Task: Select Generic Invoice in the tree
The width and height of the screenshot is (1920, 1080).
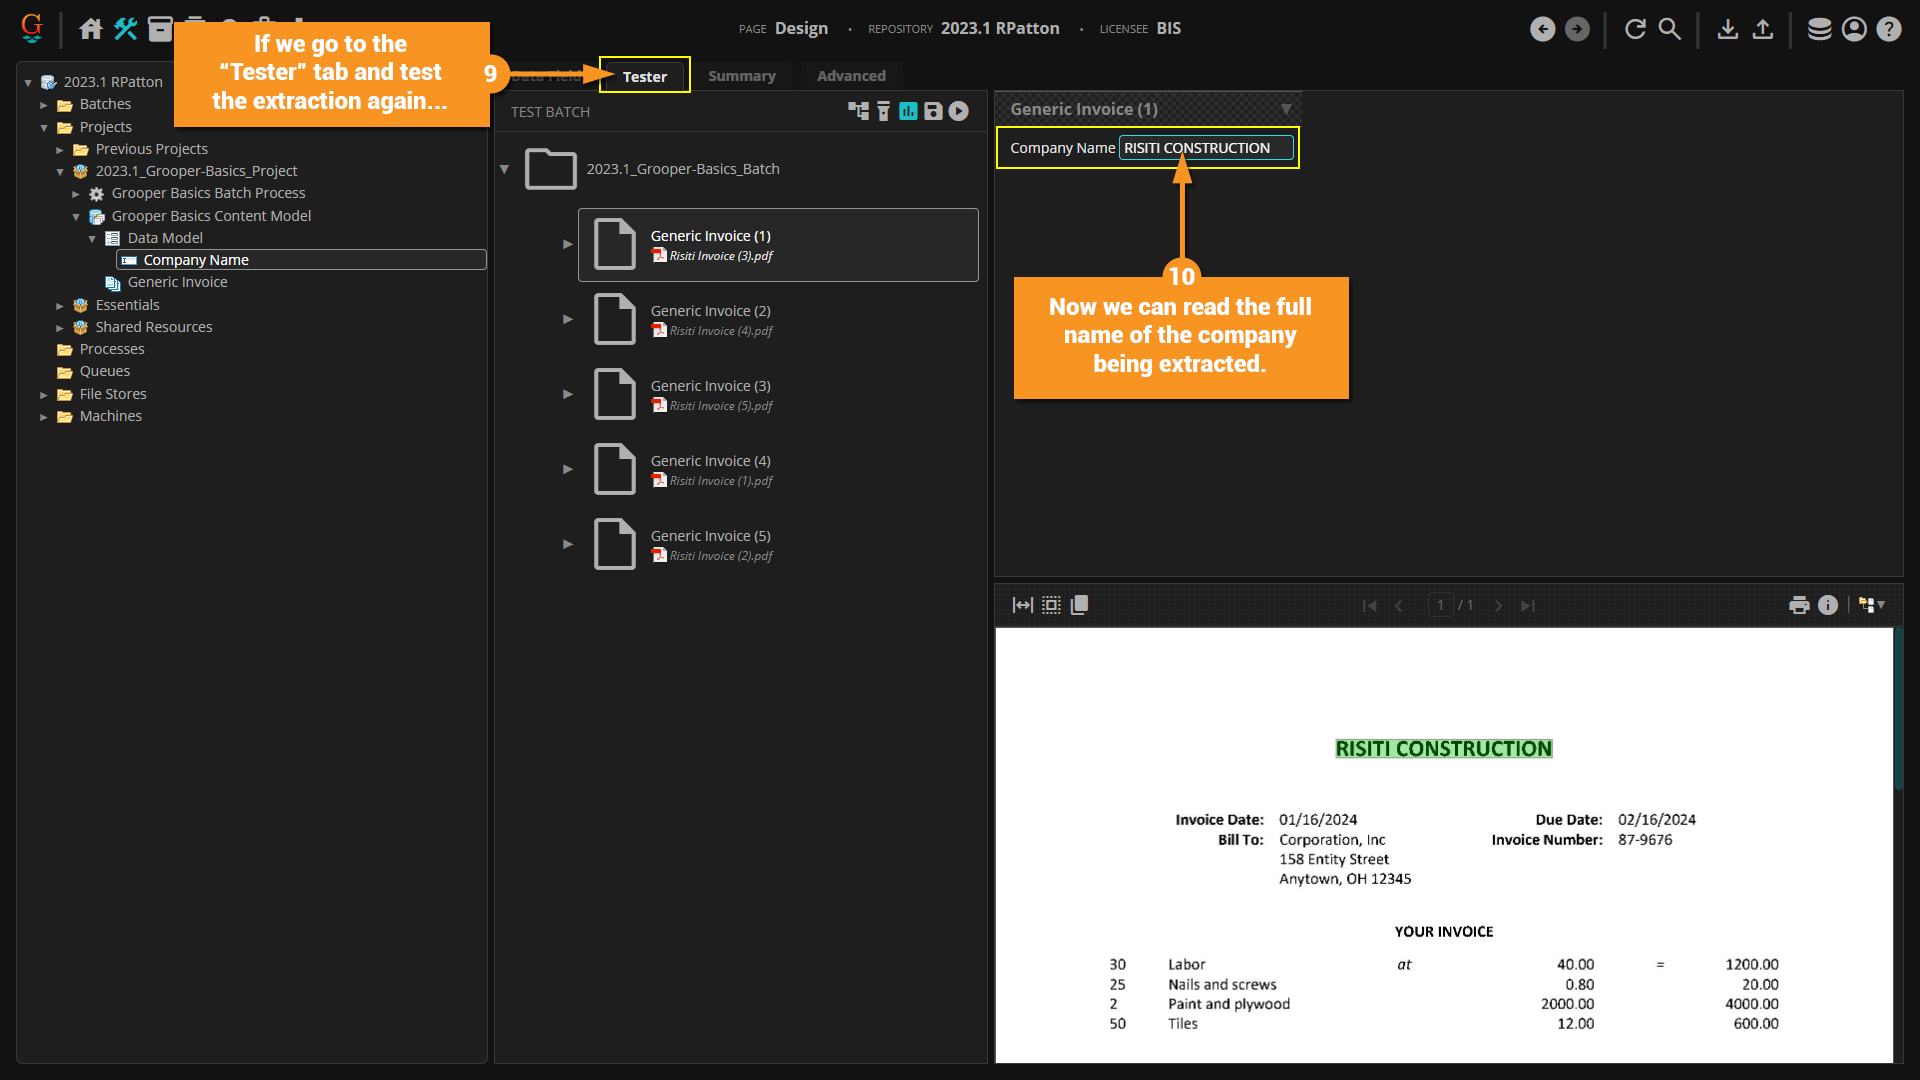Action: point(177,282)
